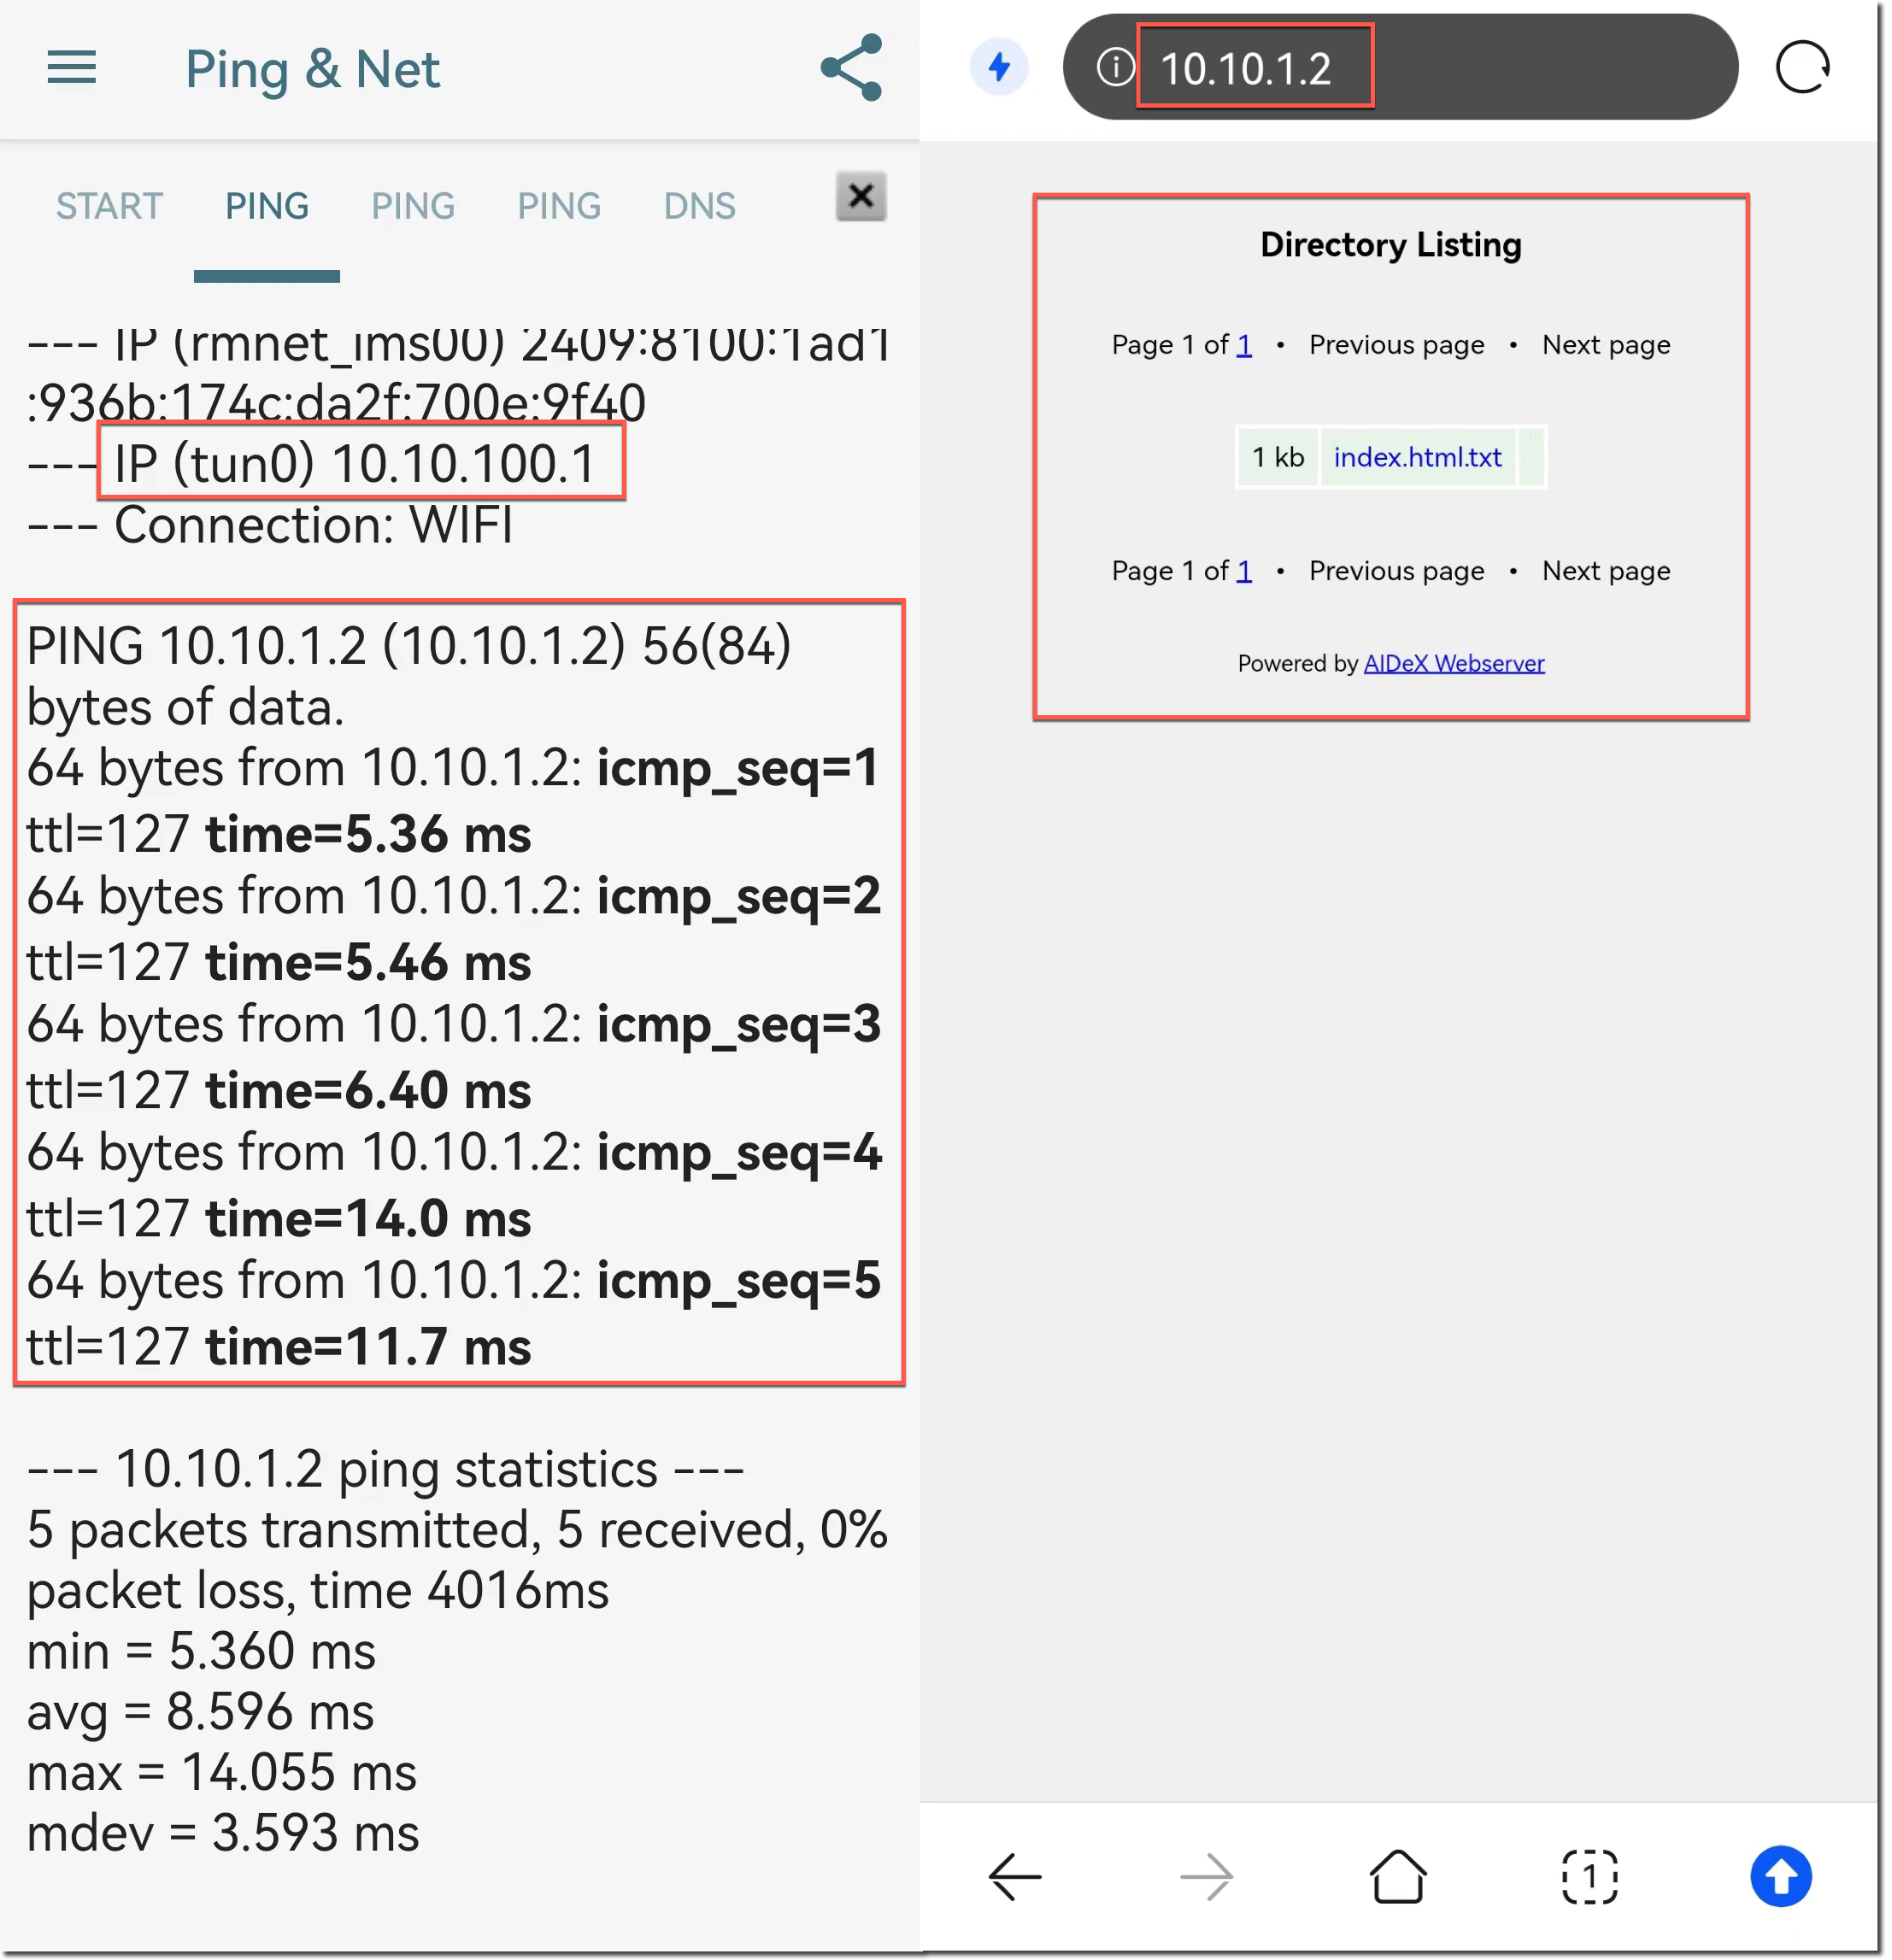Tap the share icon in the header
This screenshot has height=1960, width=1892.
click(852, 68)
